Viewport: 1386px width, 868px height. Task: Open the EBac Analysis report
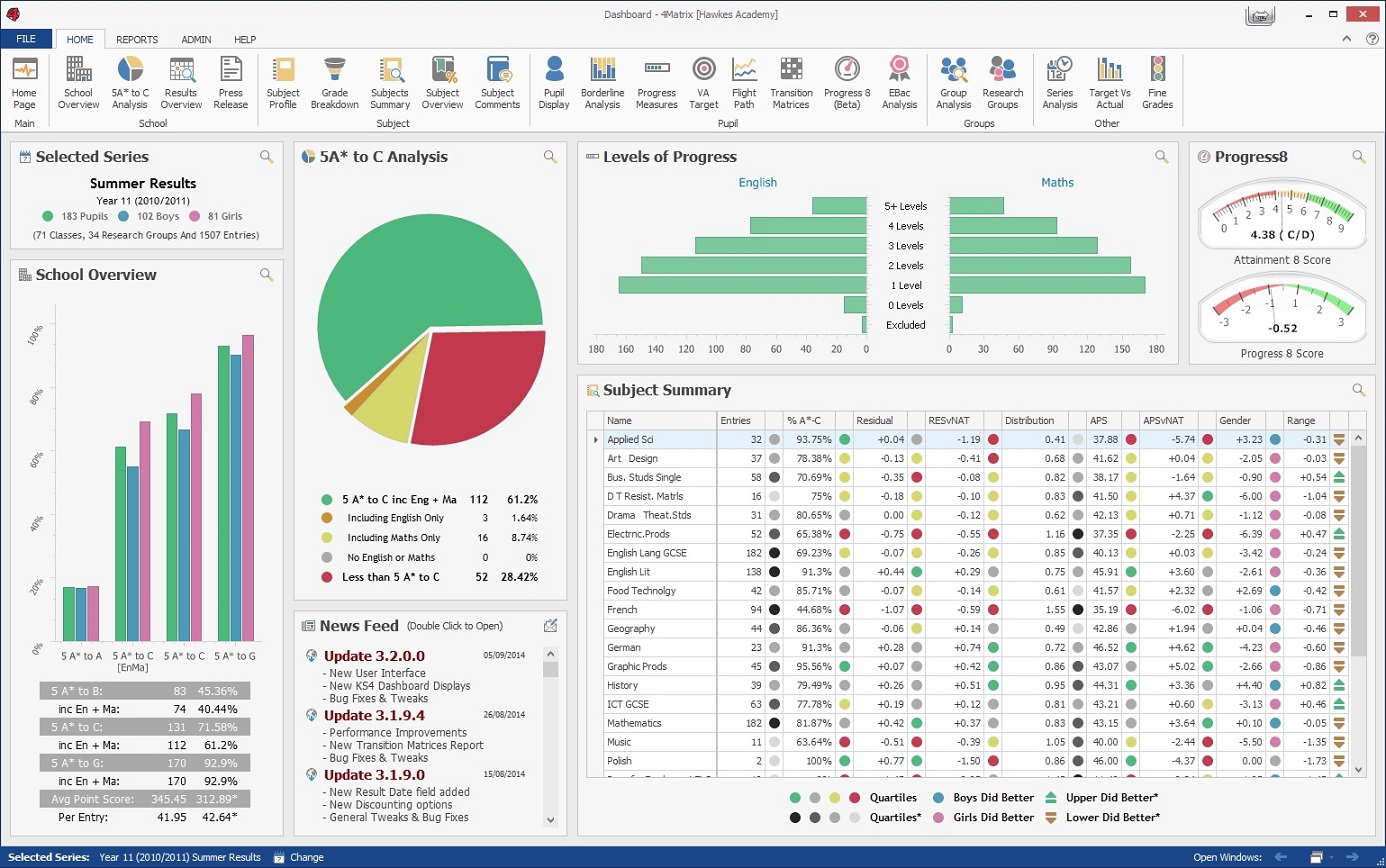pos(899,82)
